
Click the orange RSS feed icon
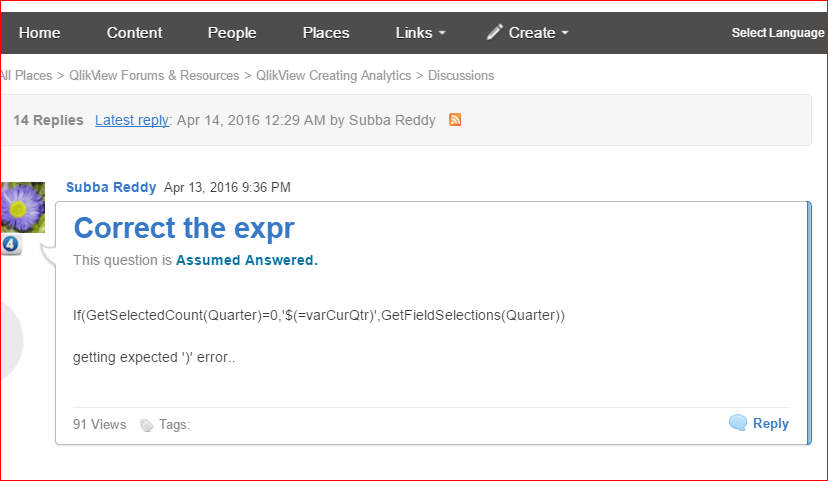coord(455,120)
